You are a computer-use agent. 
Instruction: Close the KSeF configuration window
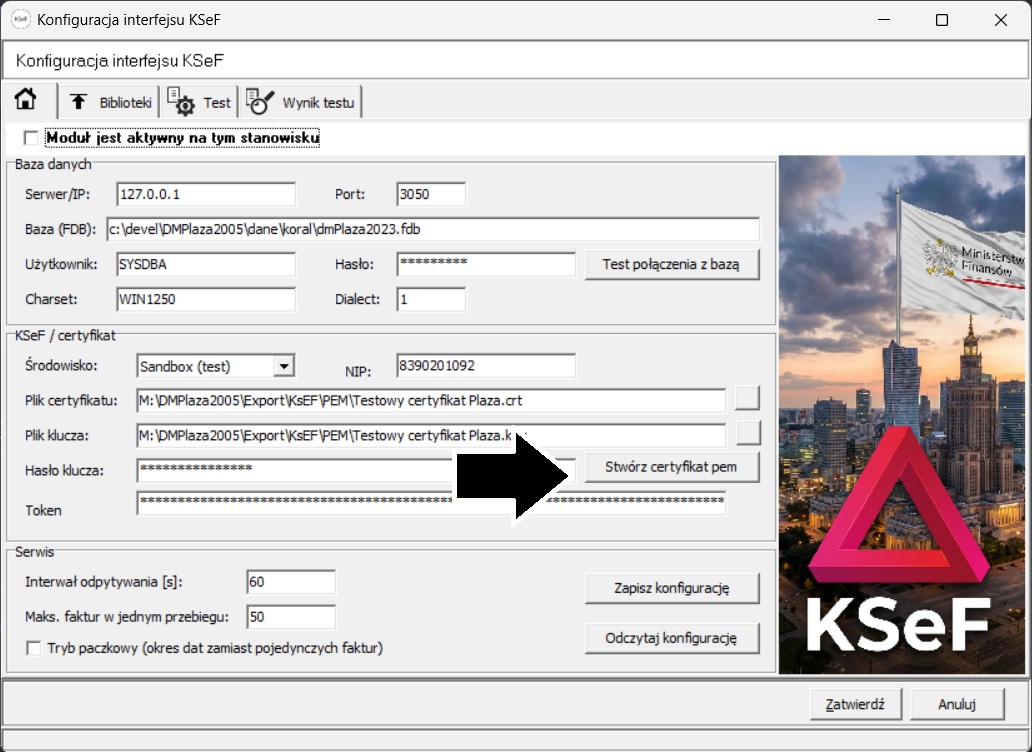pyautogui.click(x=1000, y=20)
